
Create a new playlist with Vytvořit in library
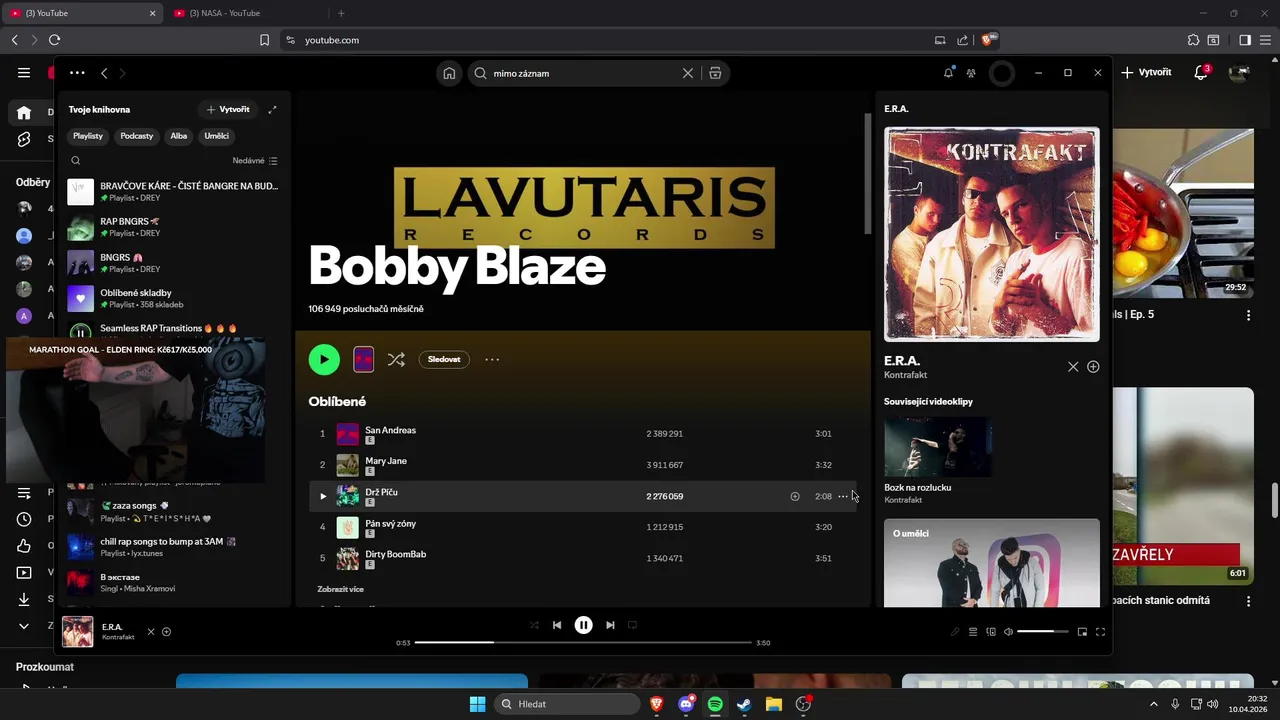point(228,109)
